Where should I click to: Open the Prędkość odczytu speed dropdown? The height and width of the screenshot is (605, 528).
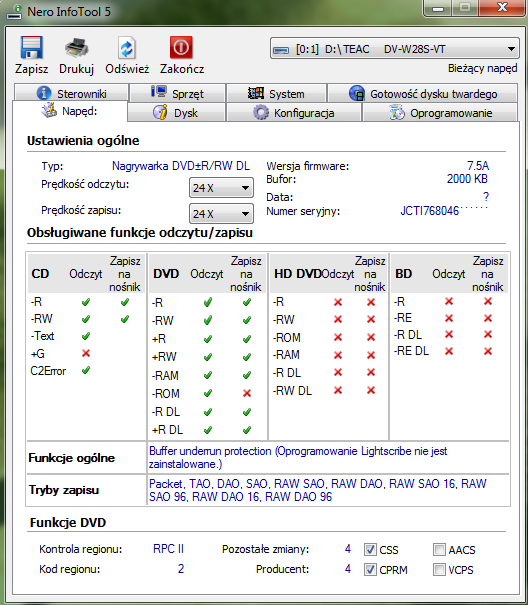(221, 188)
